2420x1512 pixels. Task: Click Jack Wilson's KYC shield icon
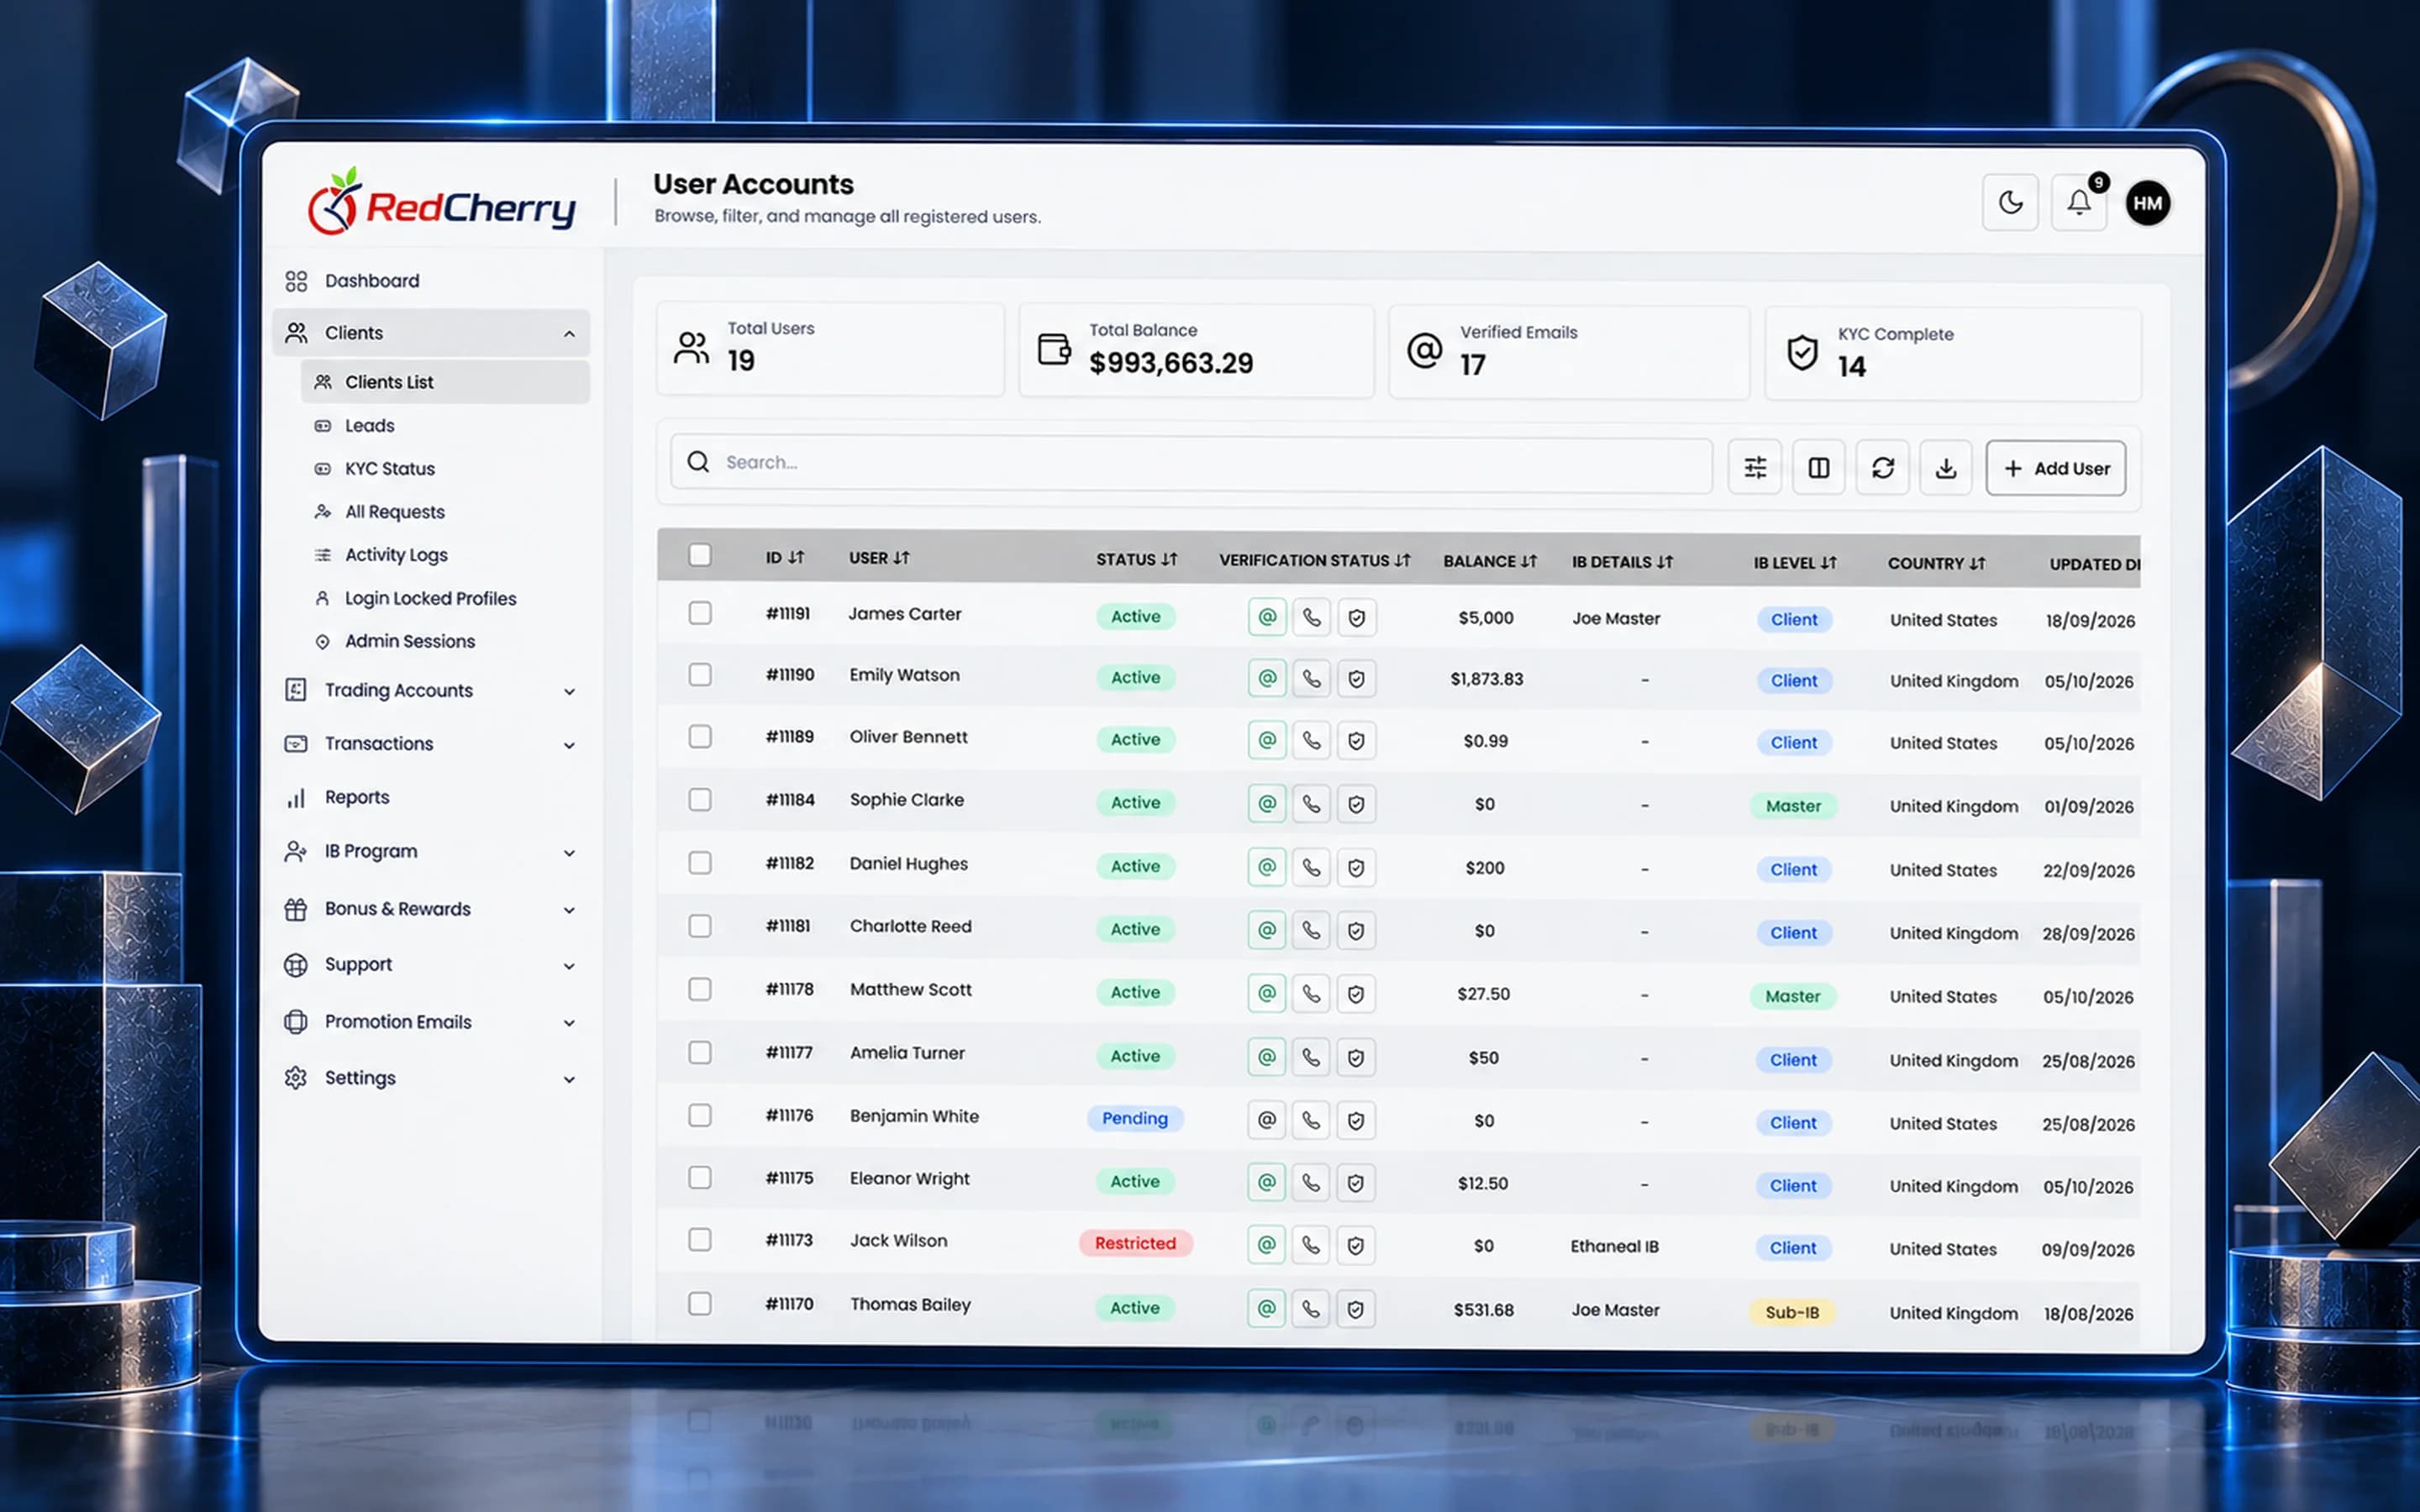coord(1355,1246)
